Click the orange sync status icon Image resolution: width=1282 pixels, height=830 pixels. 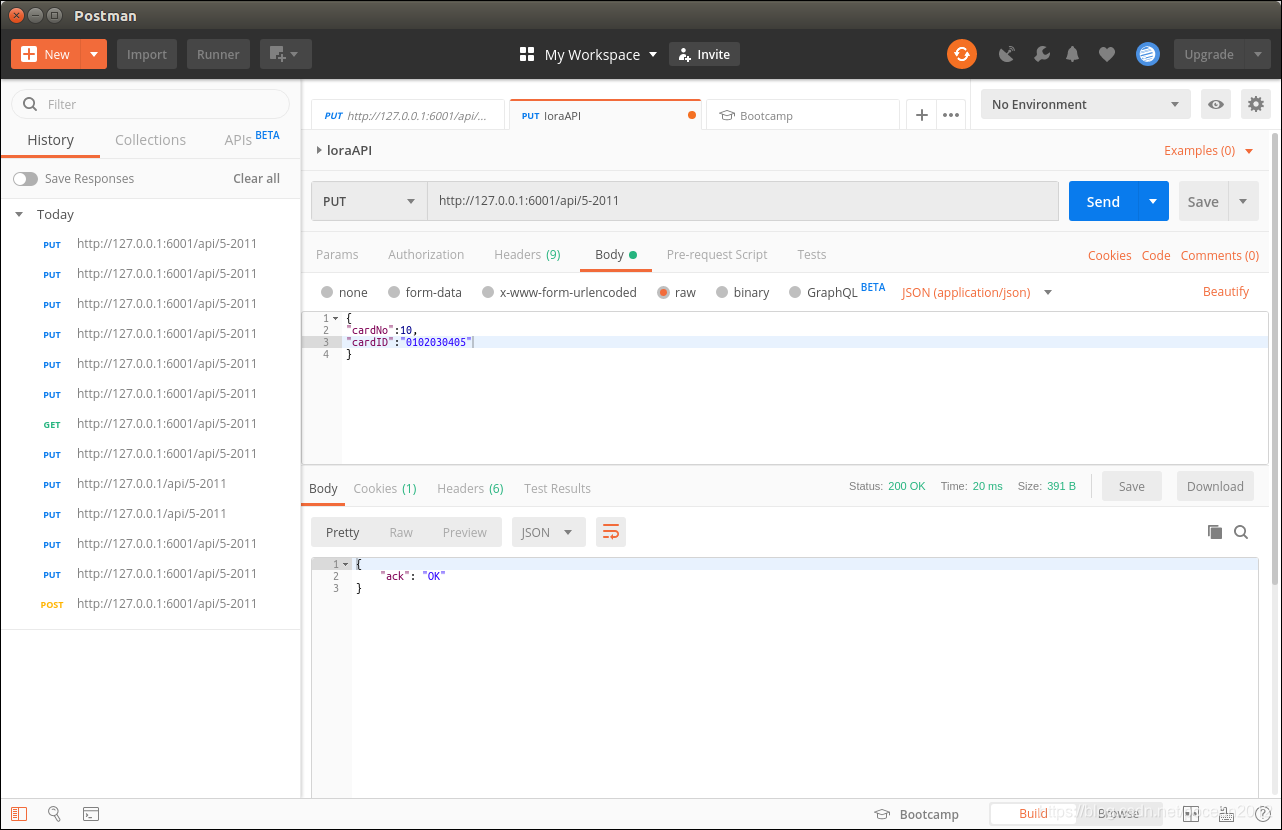[962, 54]
